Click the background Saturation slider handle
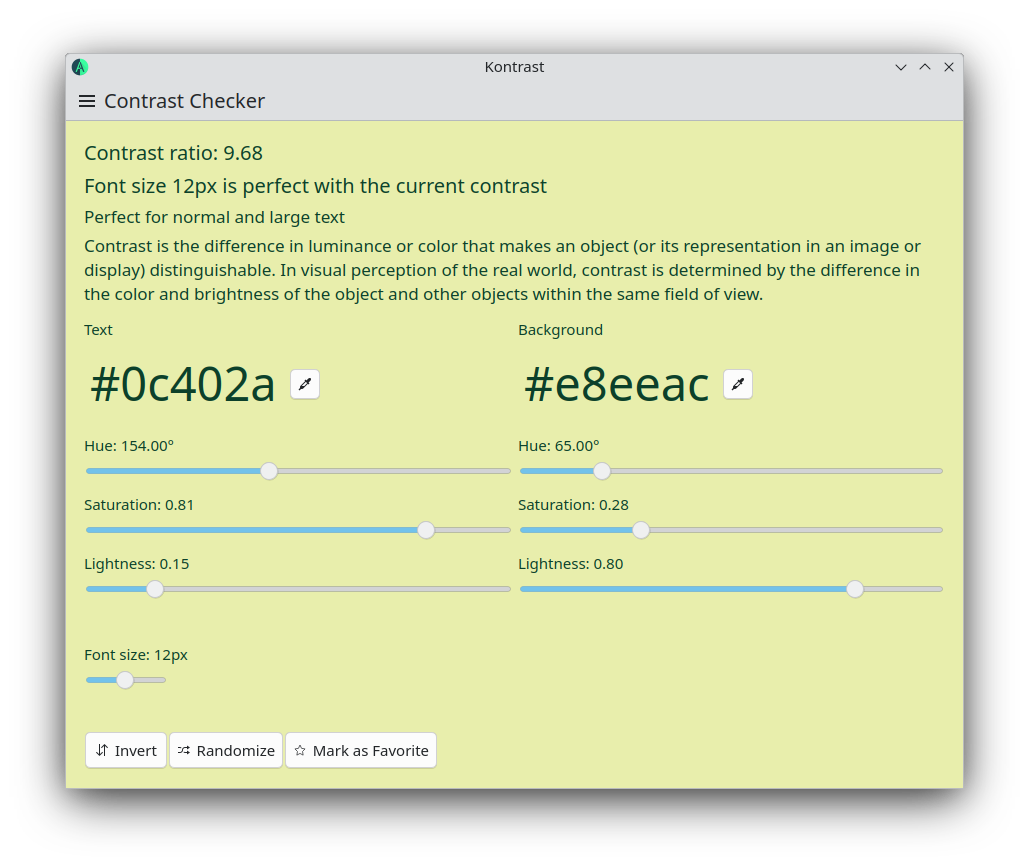Viewport: 1029px width, 866px height. [x=641, y=530]
